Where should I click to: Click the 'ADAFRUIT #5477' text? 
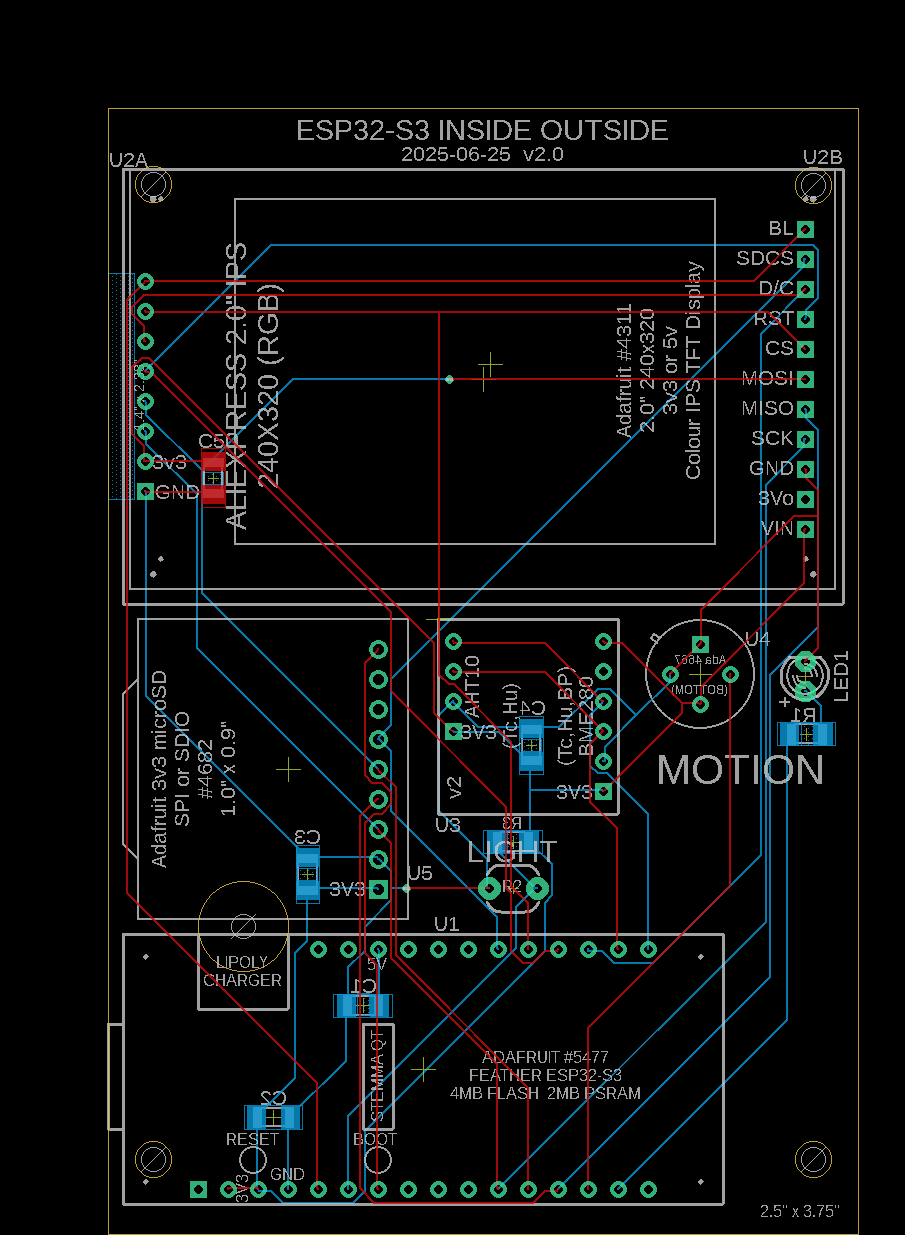545,1057
